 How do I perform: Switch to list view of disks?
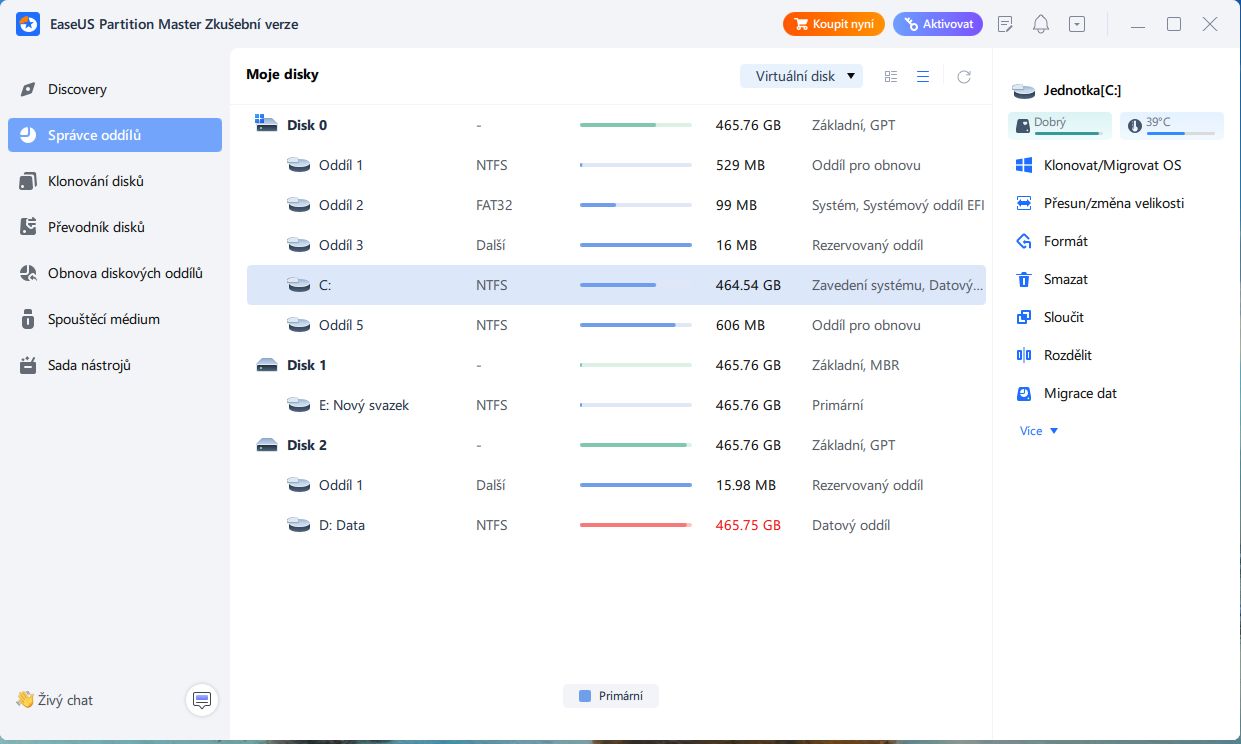coord(922,75)
